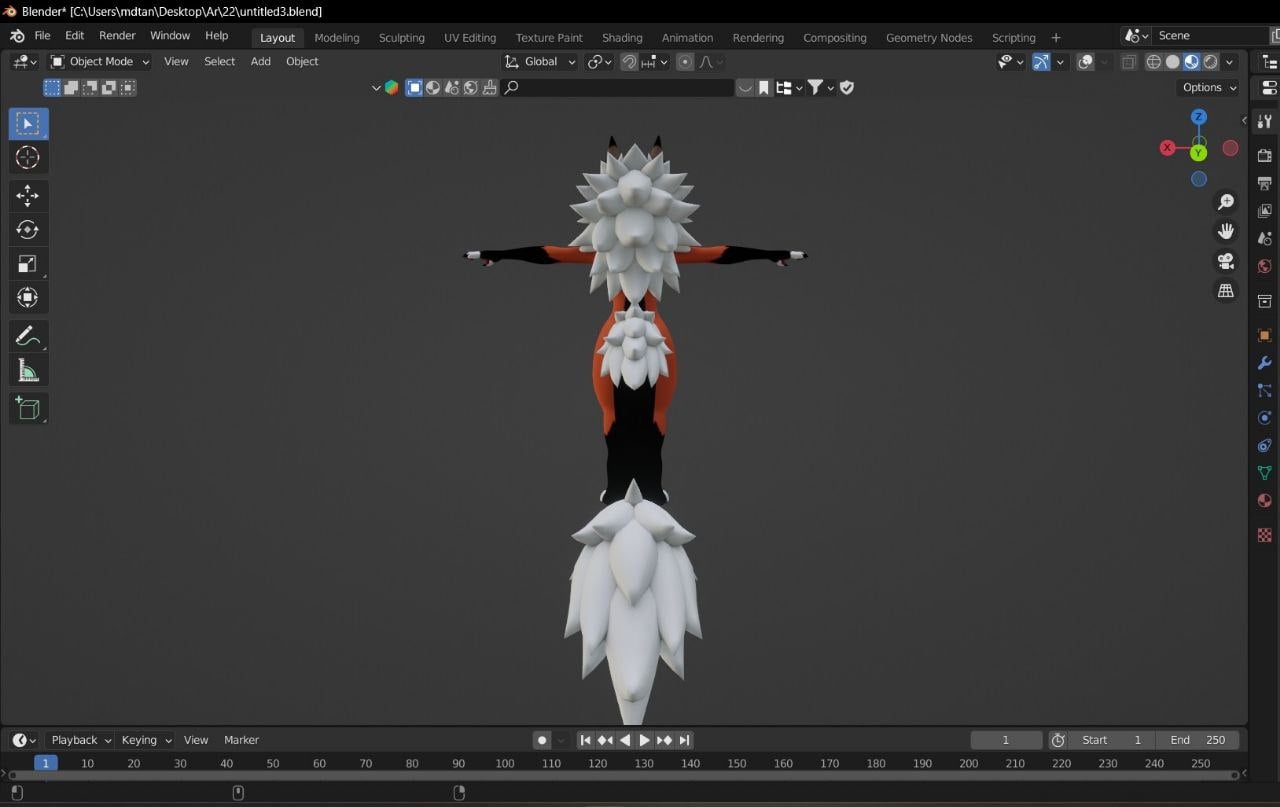Screen dimensions: 1280x807
Task: Toggle viewport overlays display
Action: (x=1086, y=62)
